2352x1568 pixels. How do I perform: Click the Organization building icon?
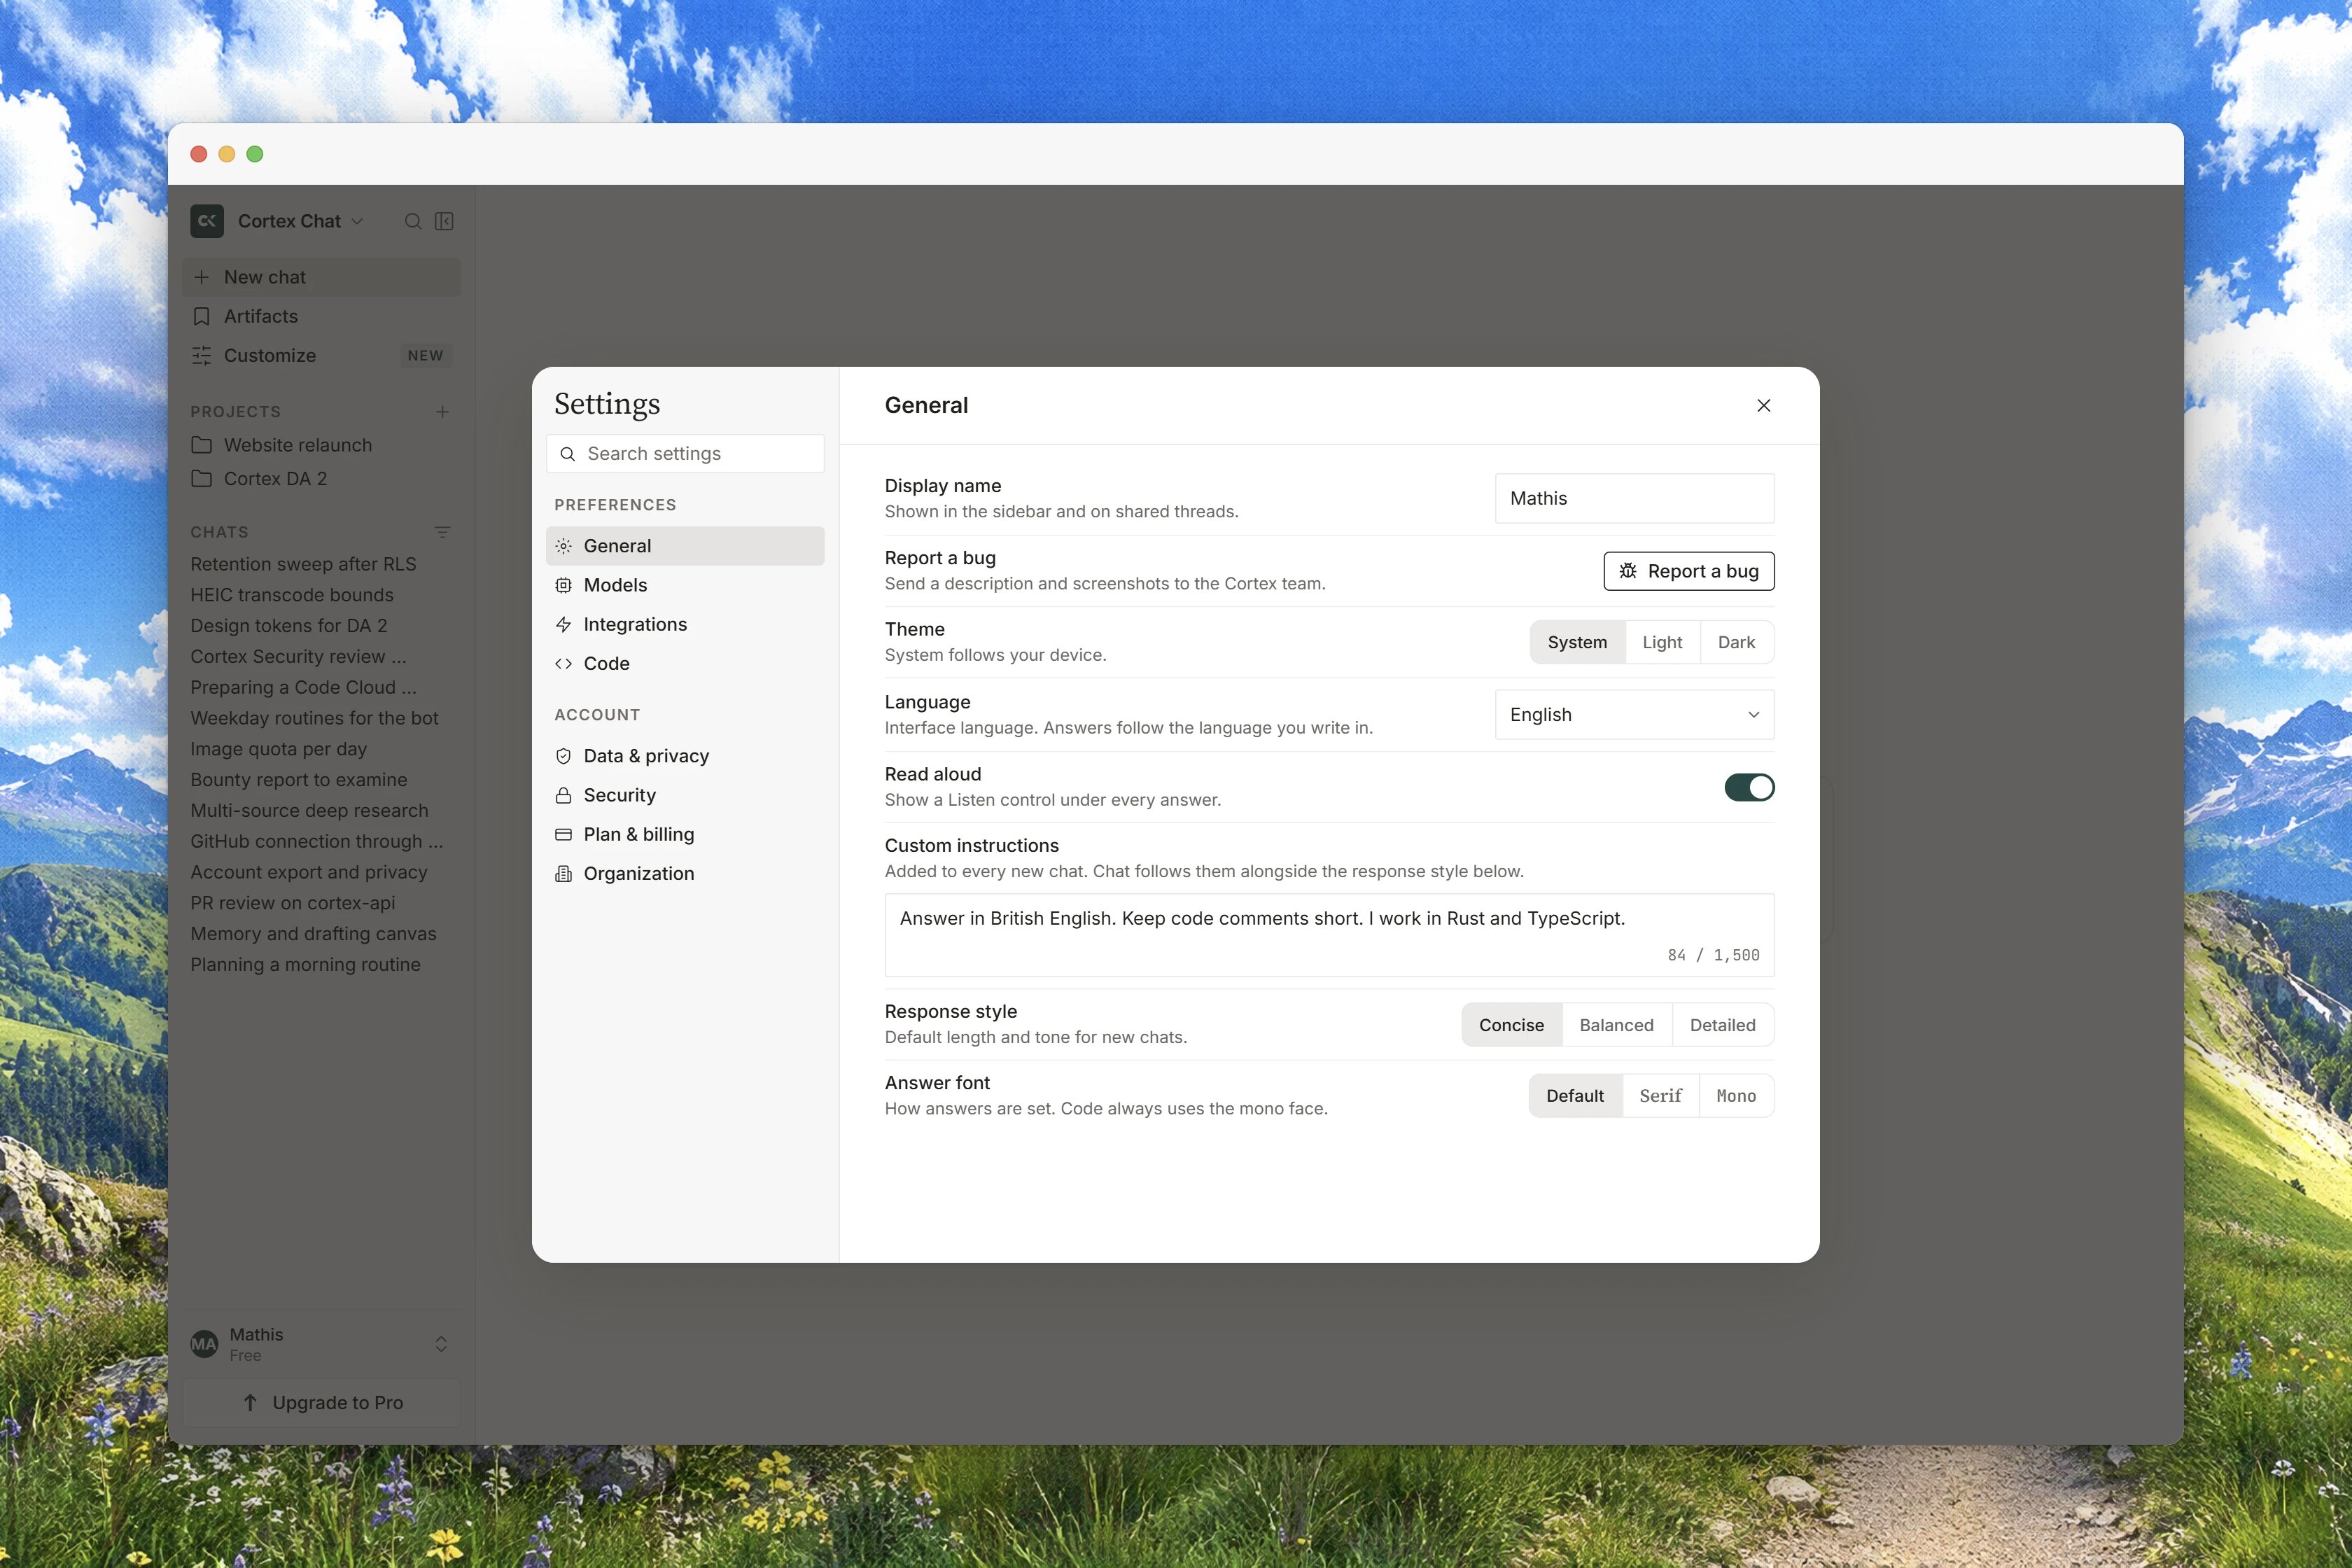pyautogui.click(x=564, y=873)
